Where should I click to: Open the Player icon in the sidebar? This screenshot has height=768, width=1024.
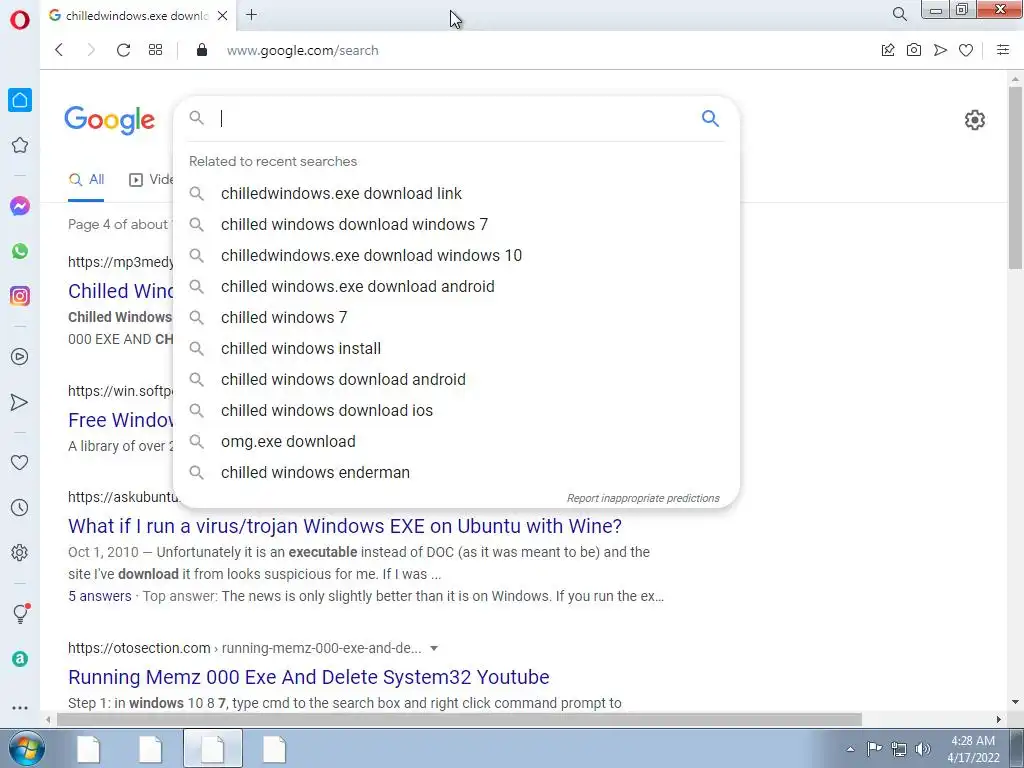(20, 357)
